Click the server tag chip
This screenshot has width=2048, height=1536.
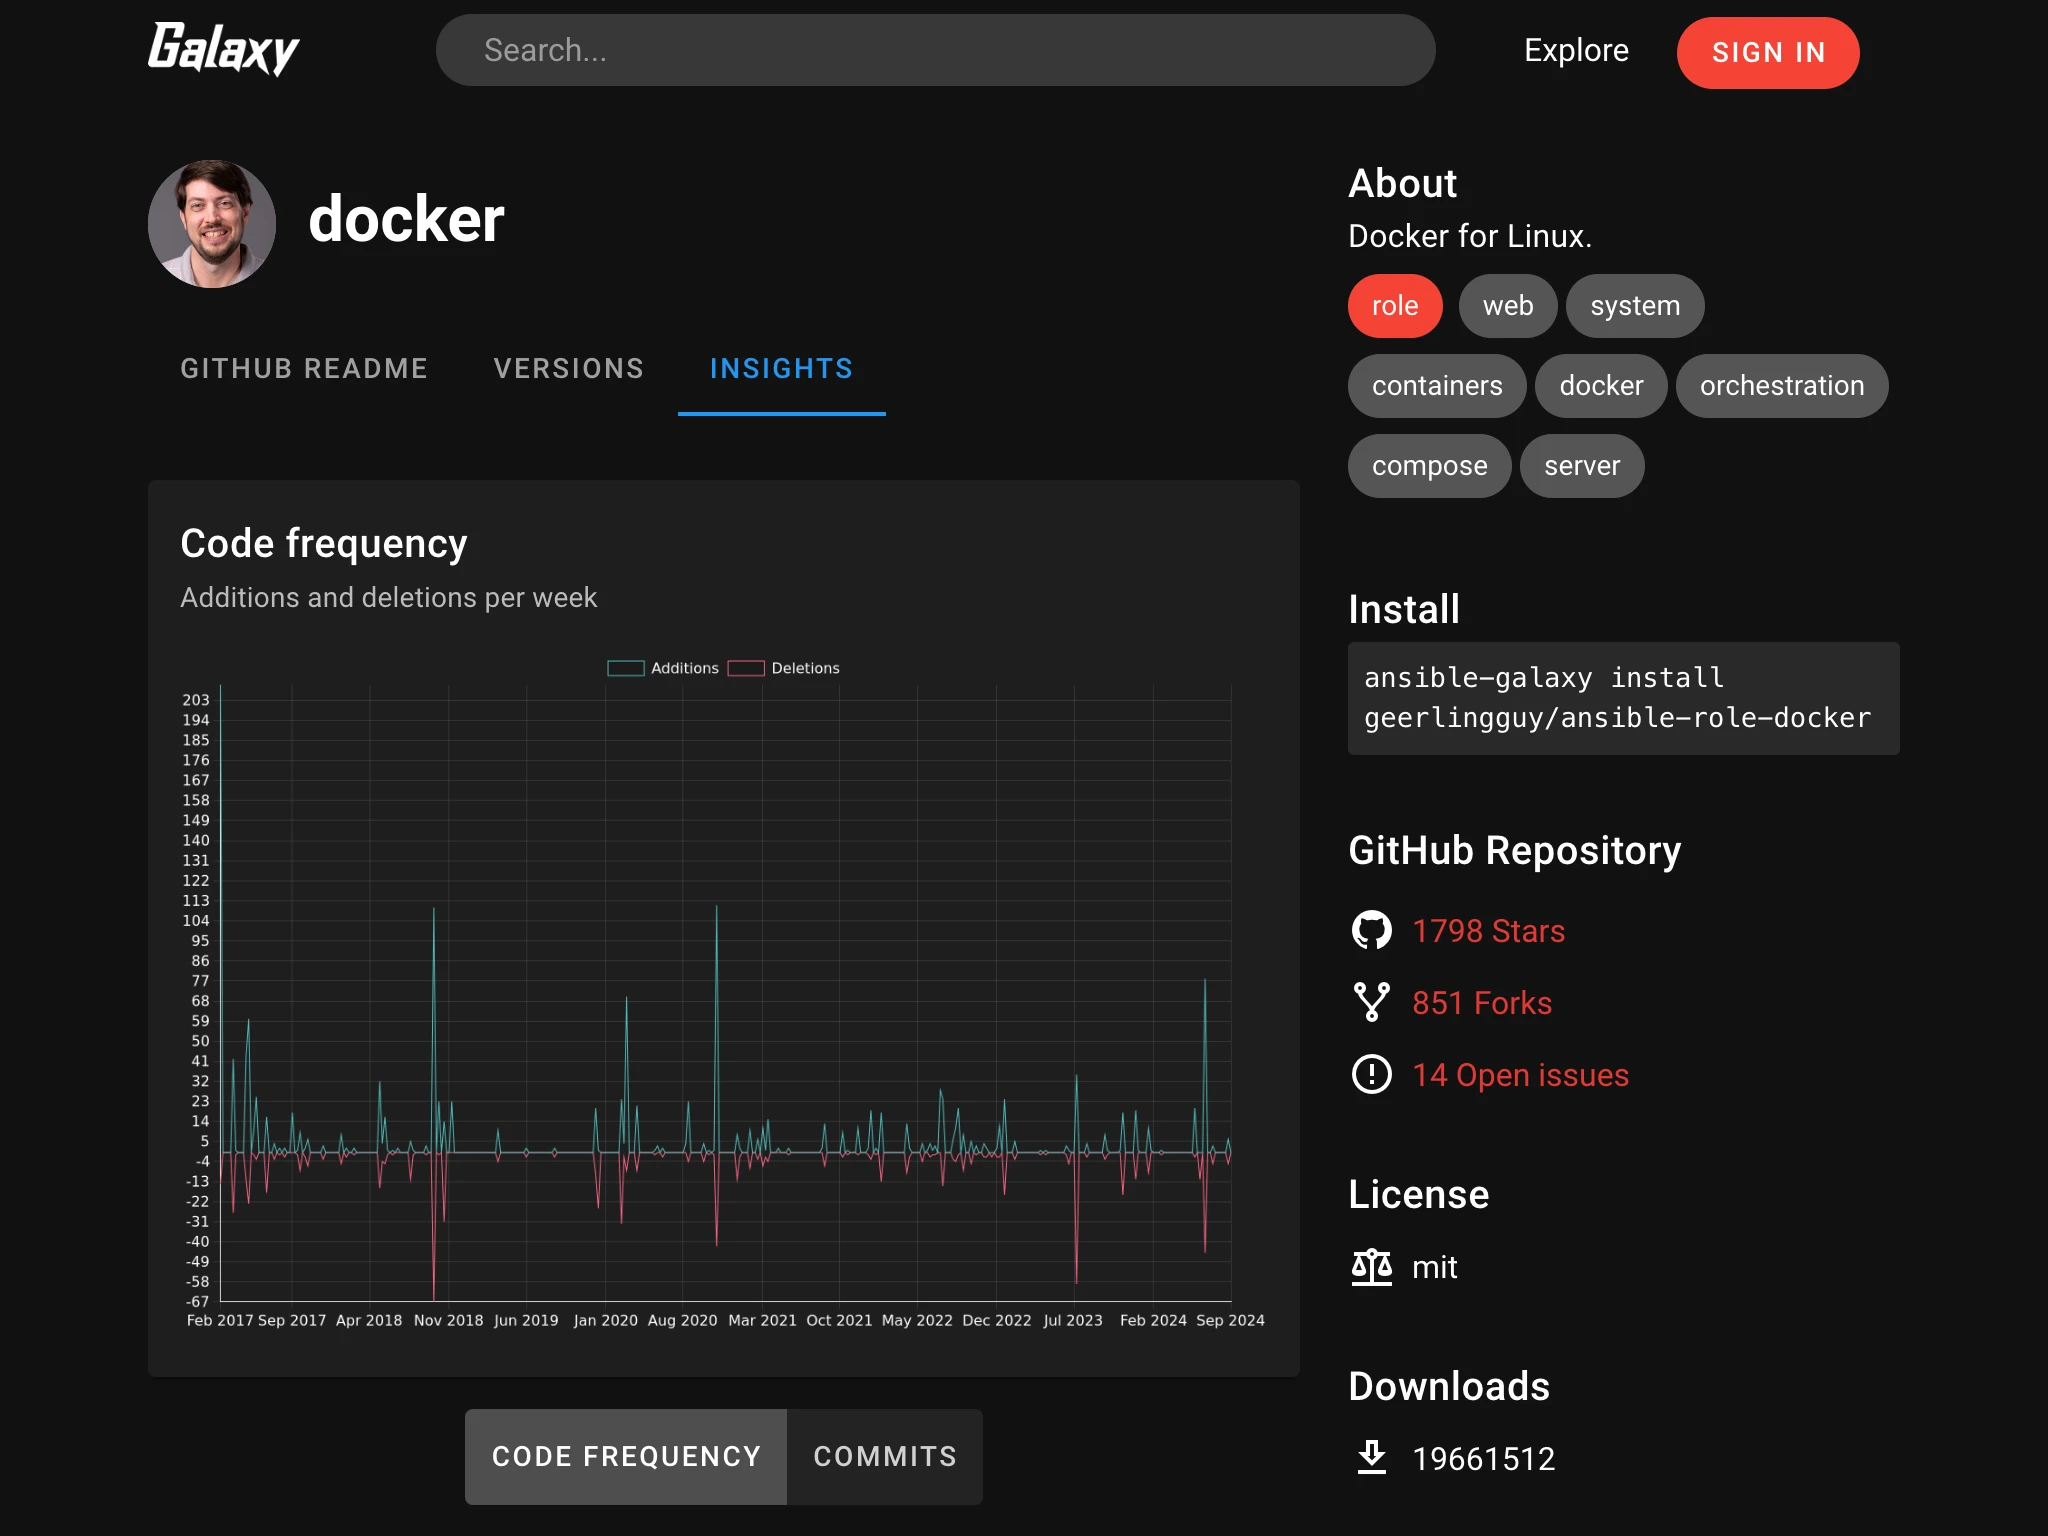click(1582, 466)
